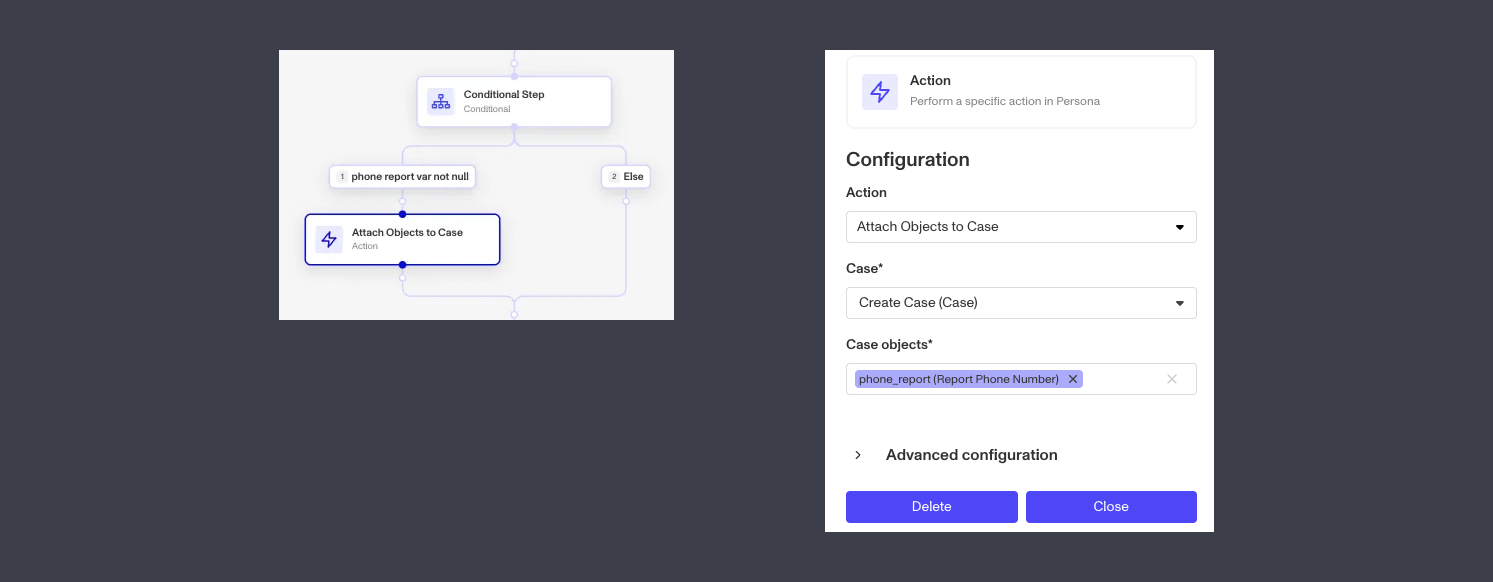Click the Case* field label
This screenshot has width=1493, height=582.
click(865, 269)
